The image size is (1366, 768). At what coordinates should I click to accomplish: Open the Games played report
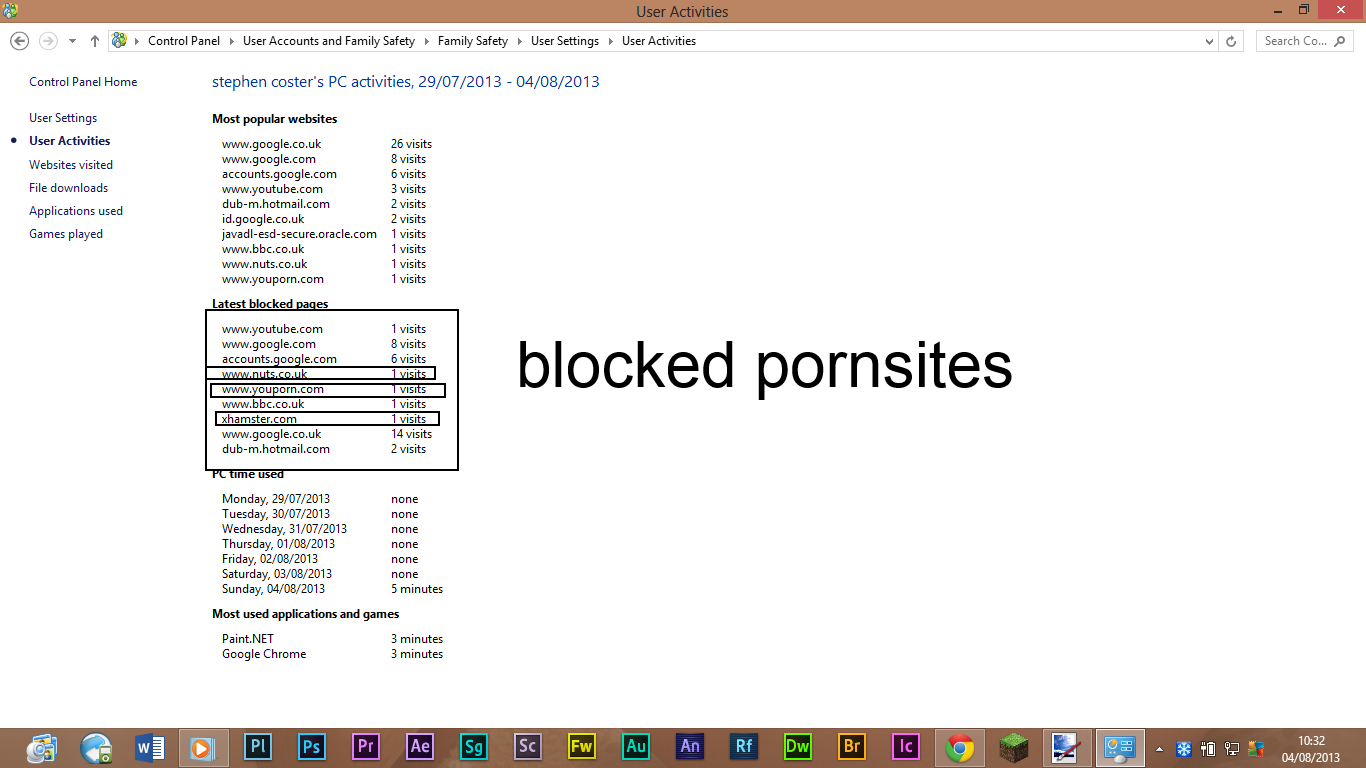pos(66,234)
